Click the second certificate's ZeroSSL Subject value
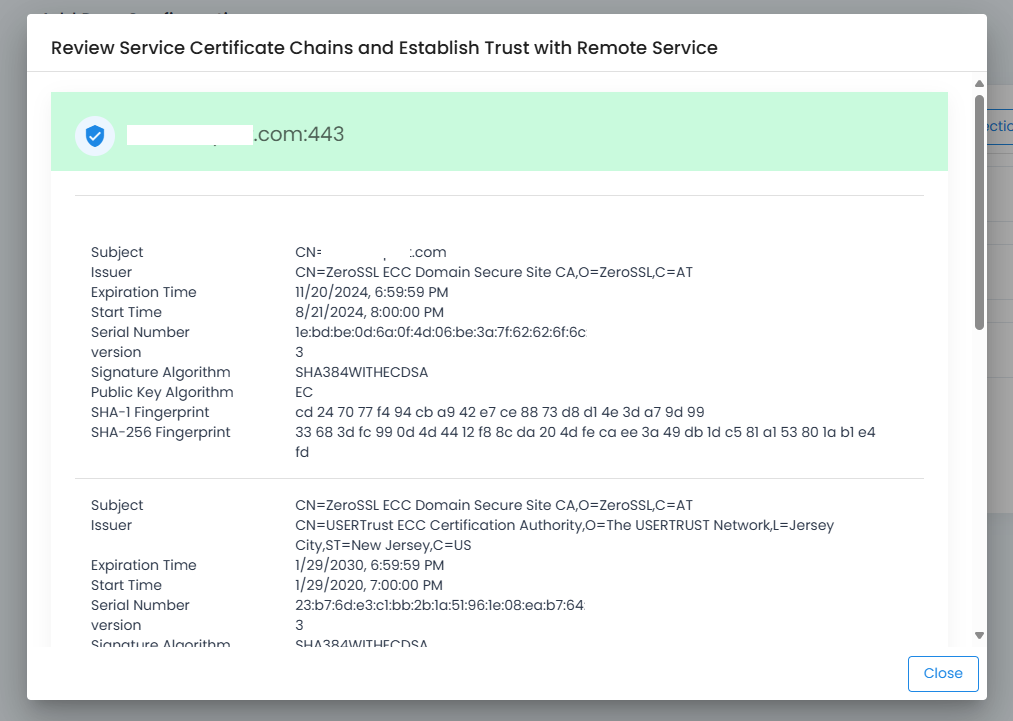The width and height of the screenshot is (1013, 721). pyautogui.click(x=494, y=505)
